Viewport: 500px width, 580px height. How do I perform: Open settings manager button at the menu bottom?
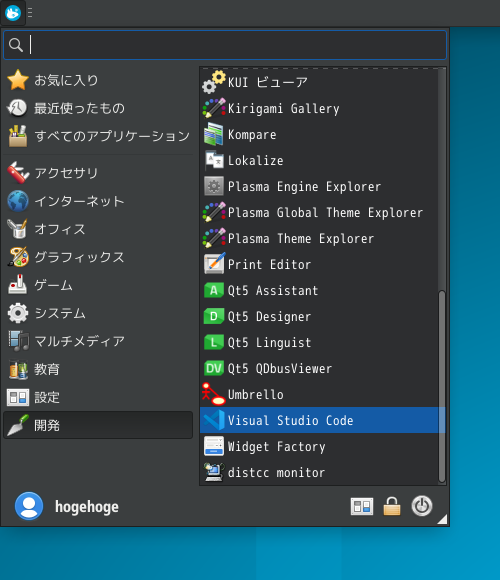pos(362,506)
